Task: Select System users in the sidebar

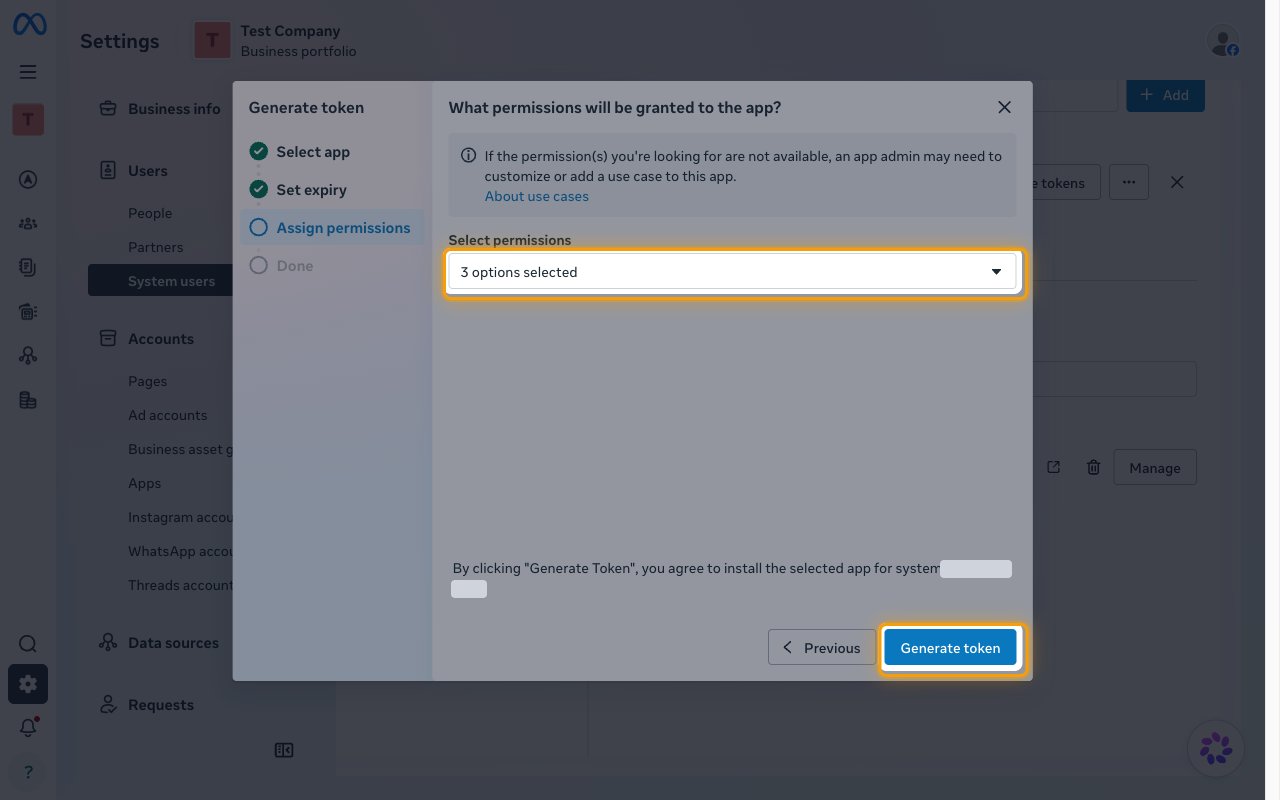Action: pos(161,281)
